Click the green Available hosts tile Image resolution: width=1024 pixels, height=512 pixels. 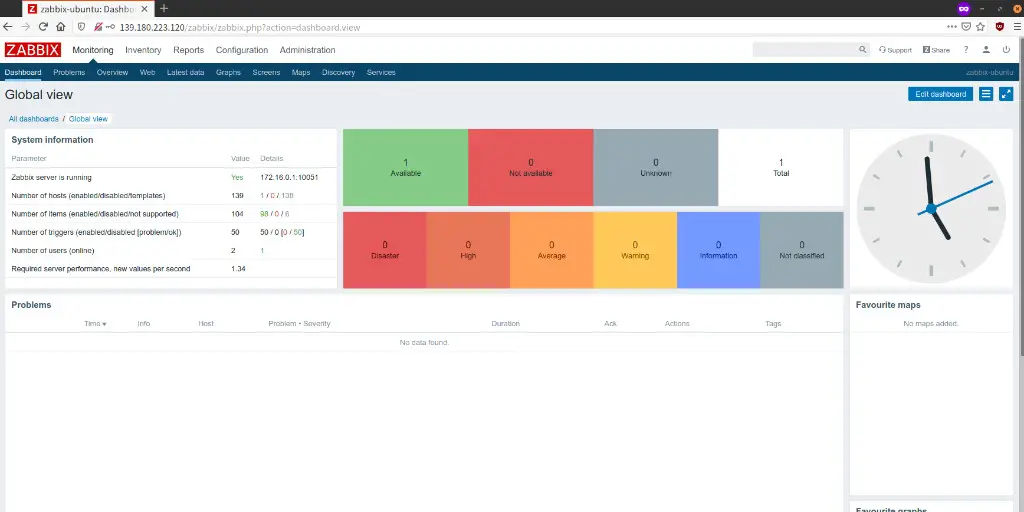(406, 167)
